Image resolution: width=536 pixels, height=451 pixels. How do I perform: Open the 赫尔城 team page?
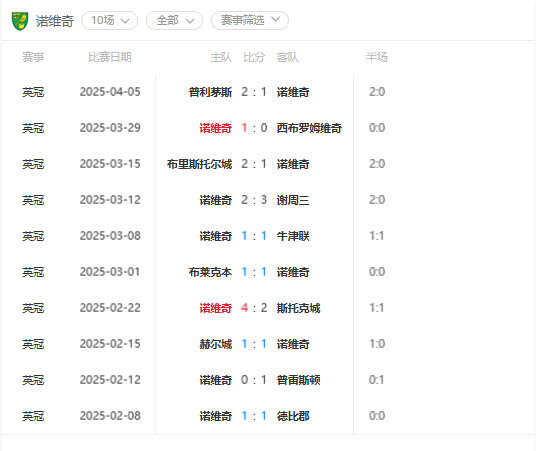(216, 344)
